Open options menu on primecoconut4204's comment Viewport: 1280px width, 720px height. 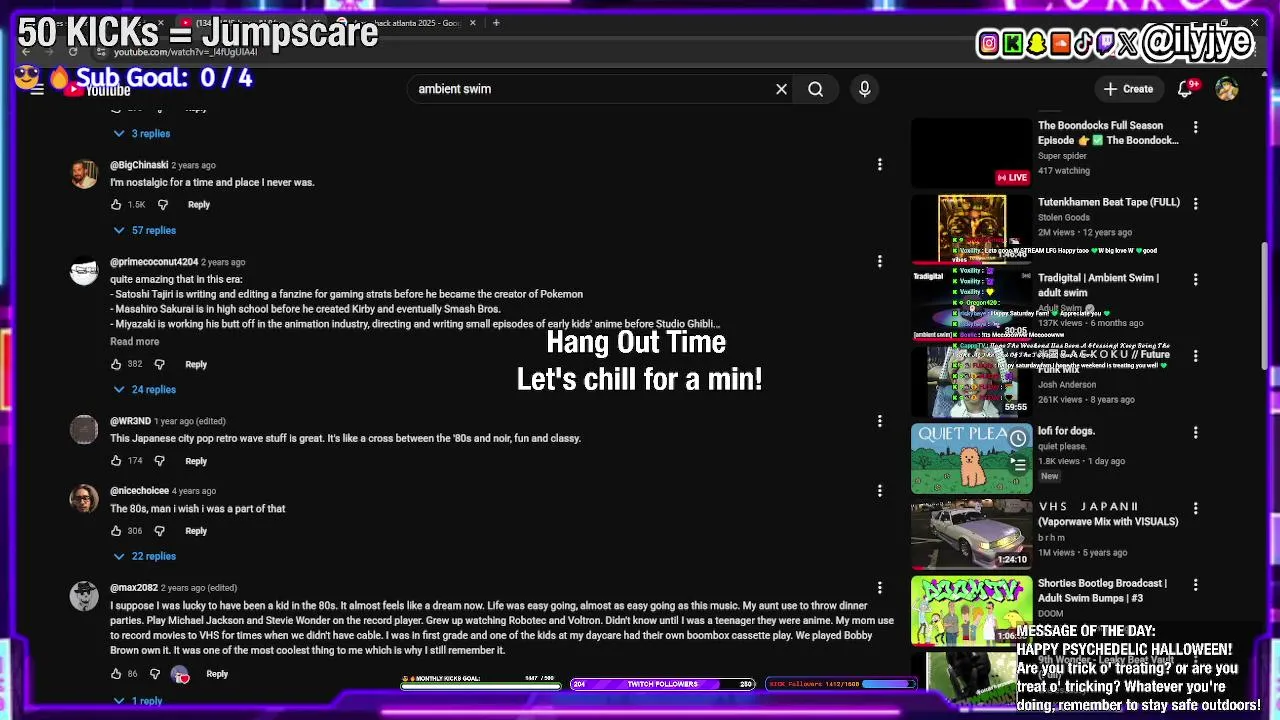click(x=880, y=261)
